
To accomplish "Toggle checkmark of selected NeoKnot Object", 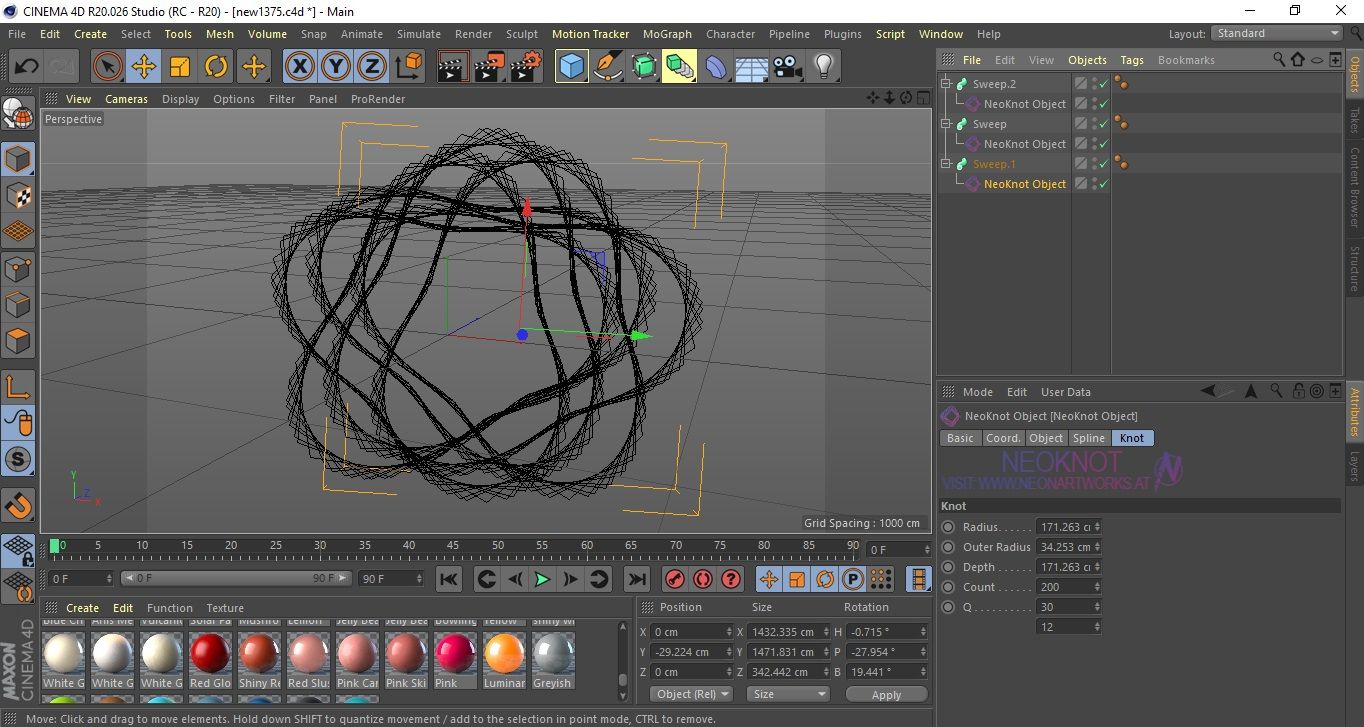I will 1103,184.
